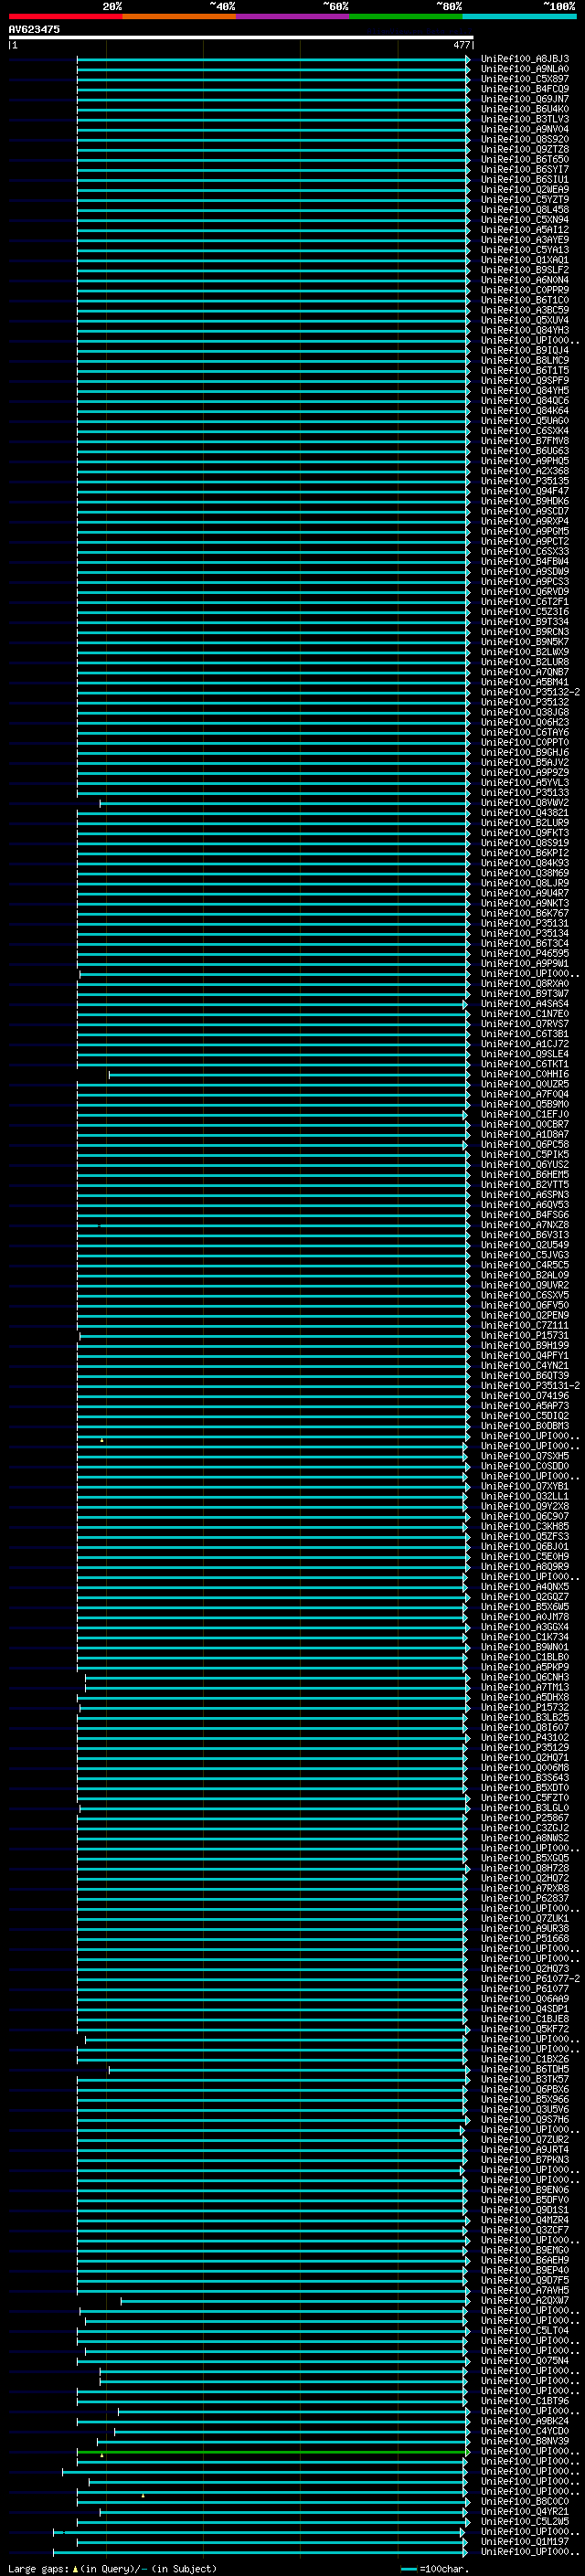
Task: Select hit UniRef100_Q94F47
Action: pyautogui.click(x=525, y=491)
